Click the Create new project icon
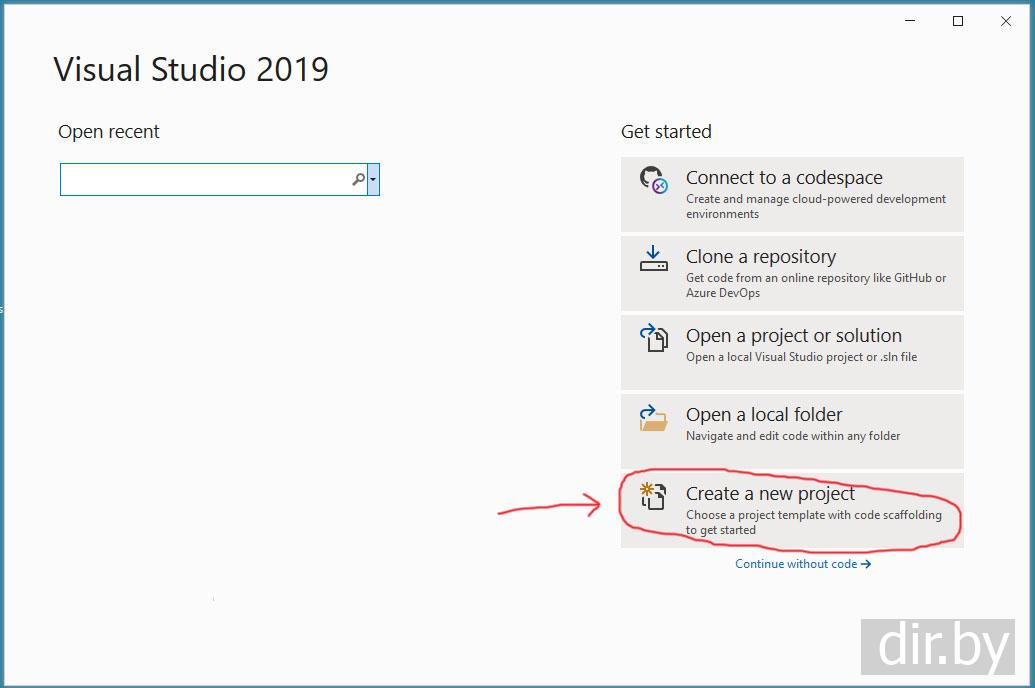This screenshot has height=688, width=1035. (653, 496)
